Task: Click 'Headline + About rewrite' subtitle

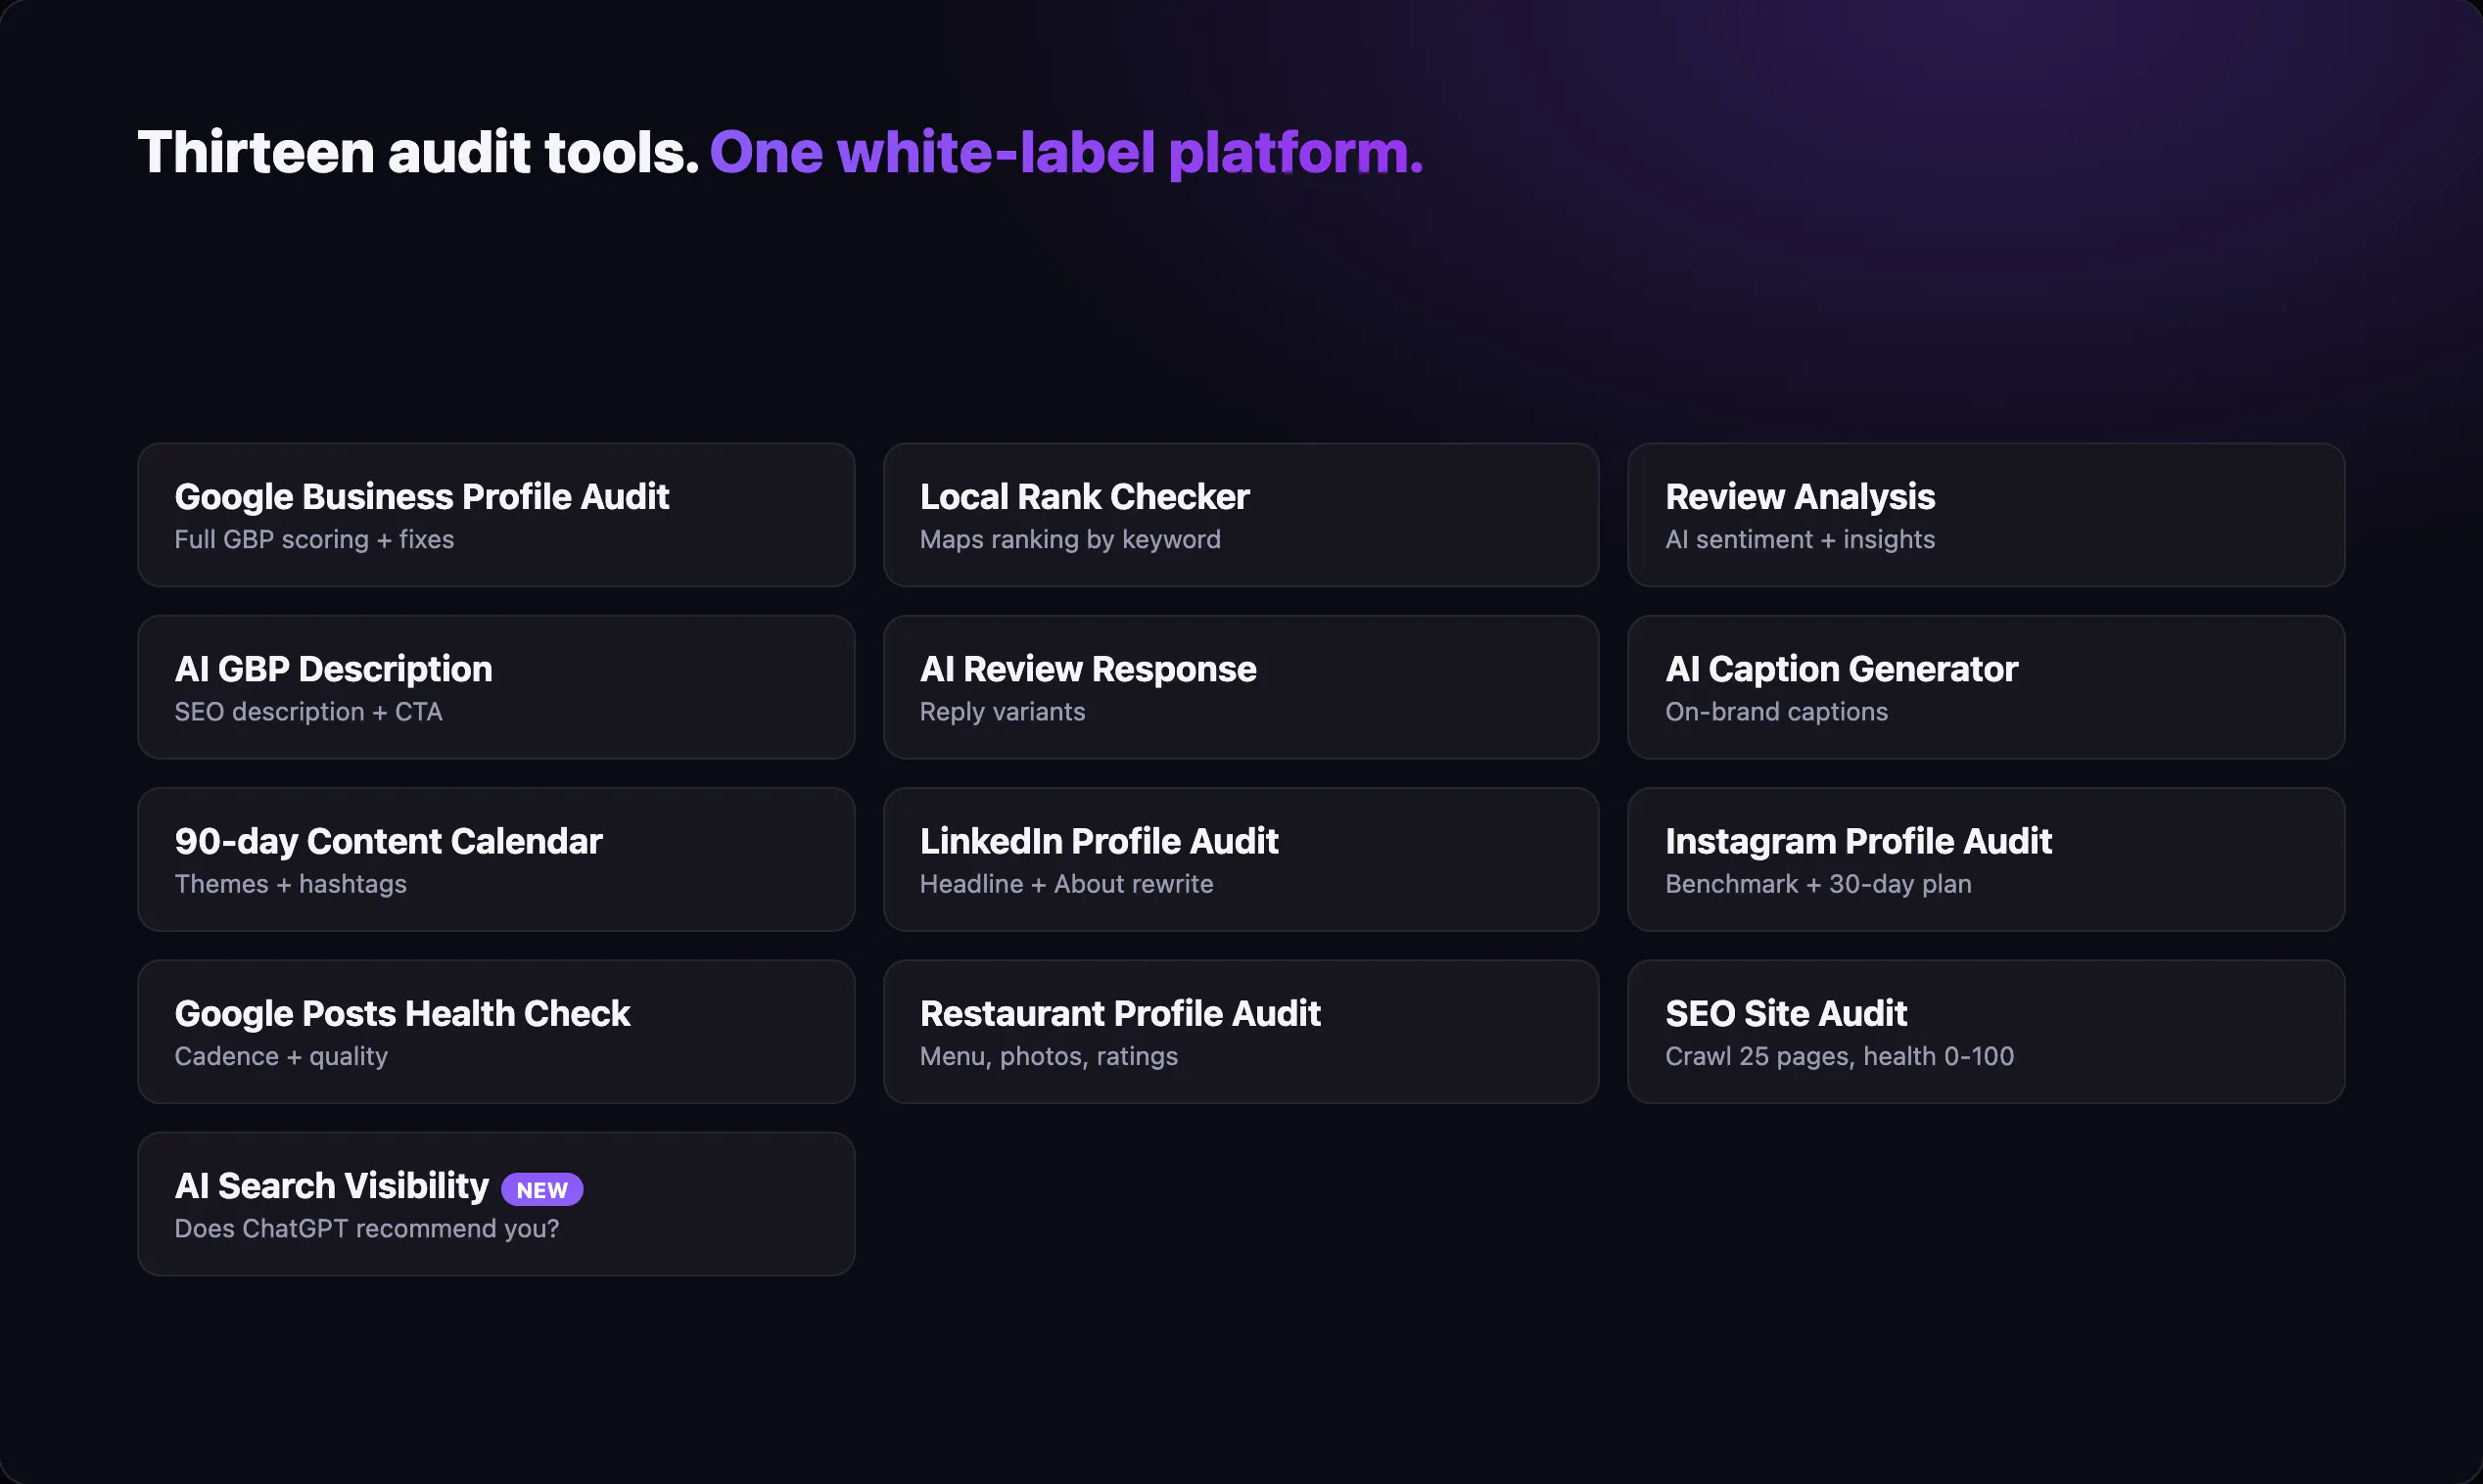Action: point(1067,884)
